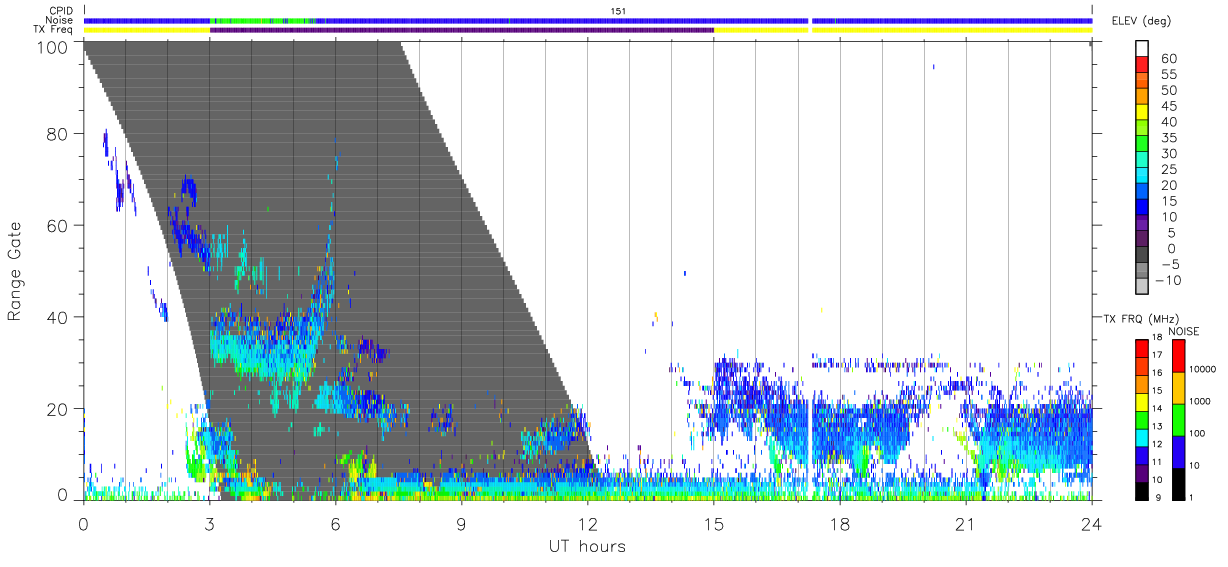Click the "CPID" row label
The height and width of the screenshot is (567, 1228).
click(x=63, y=11)
